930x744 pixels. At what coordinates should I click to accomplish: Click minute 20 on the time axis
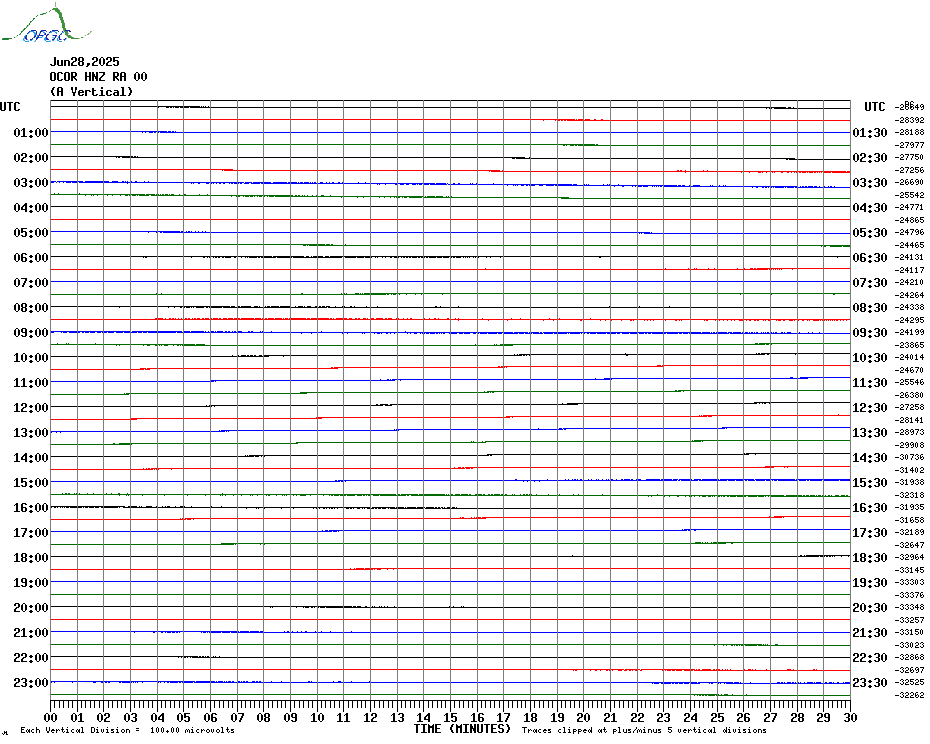click(x=584, y=717)
